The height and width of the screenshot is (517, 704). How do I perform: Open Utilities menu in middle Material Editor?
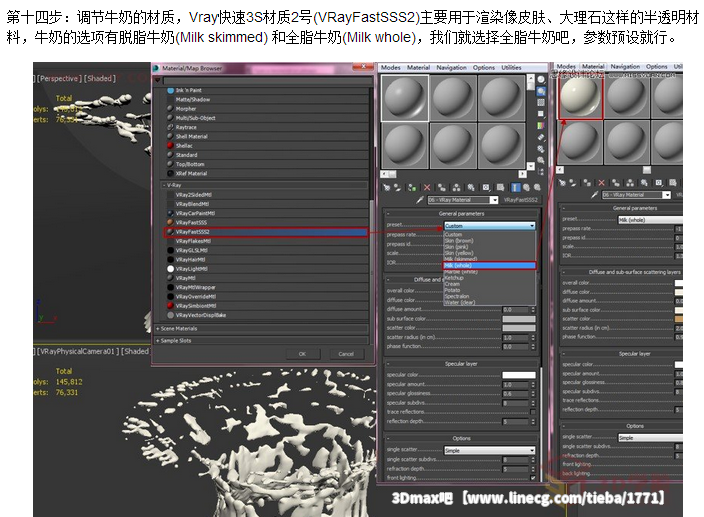point(511,67)
